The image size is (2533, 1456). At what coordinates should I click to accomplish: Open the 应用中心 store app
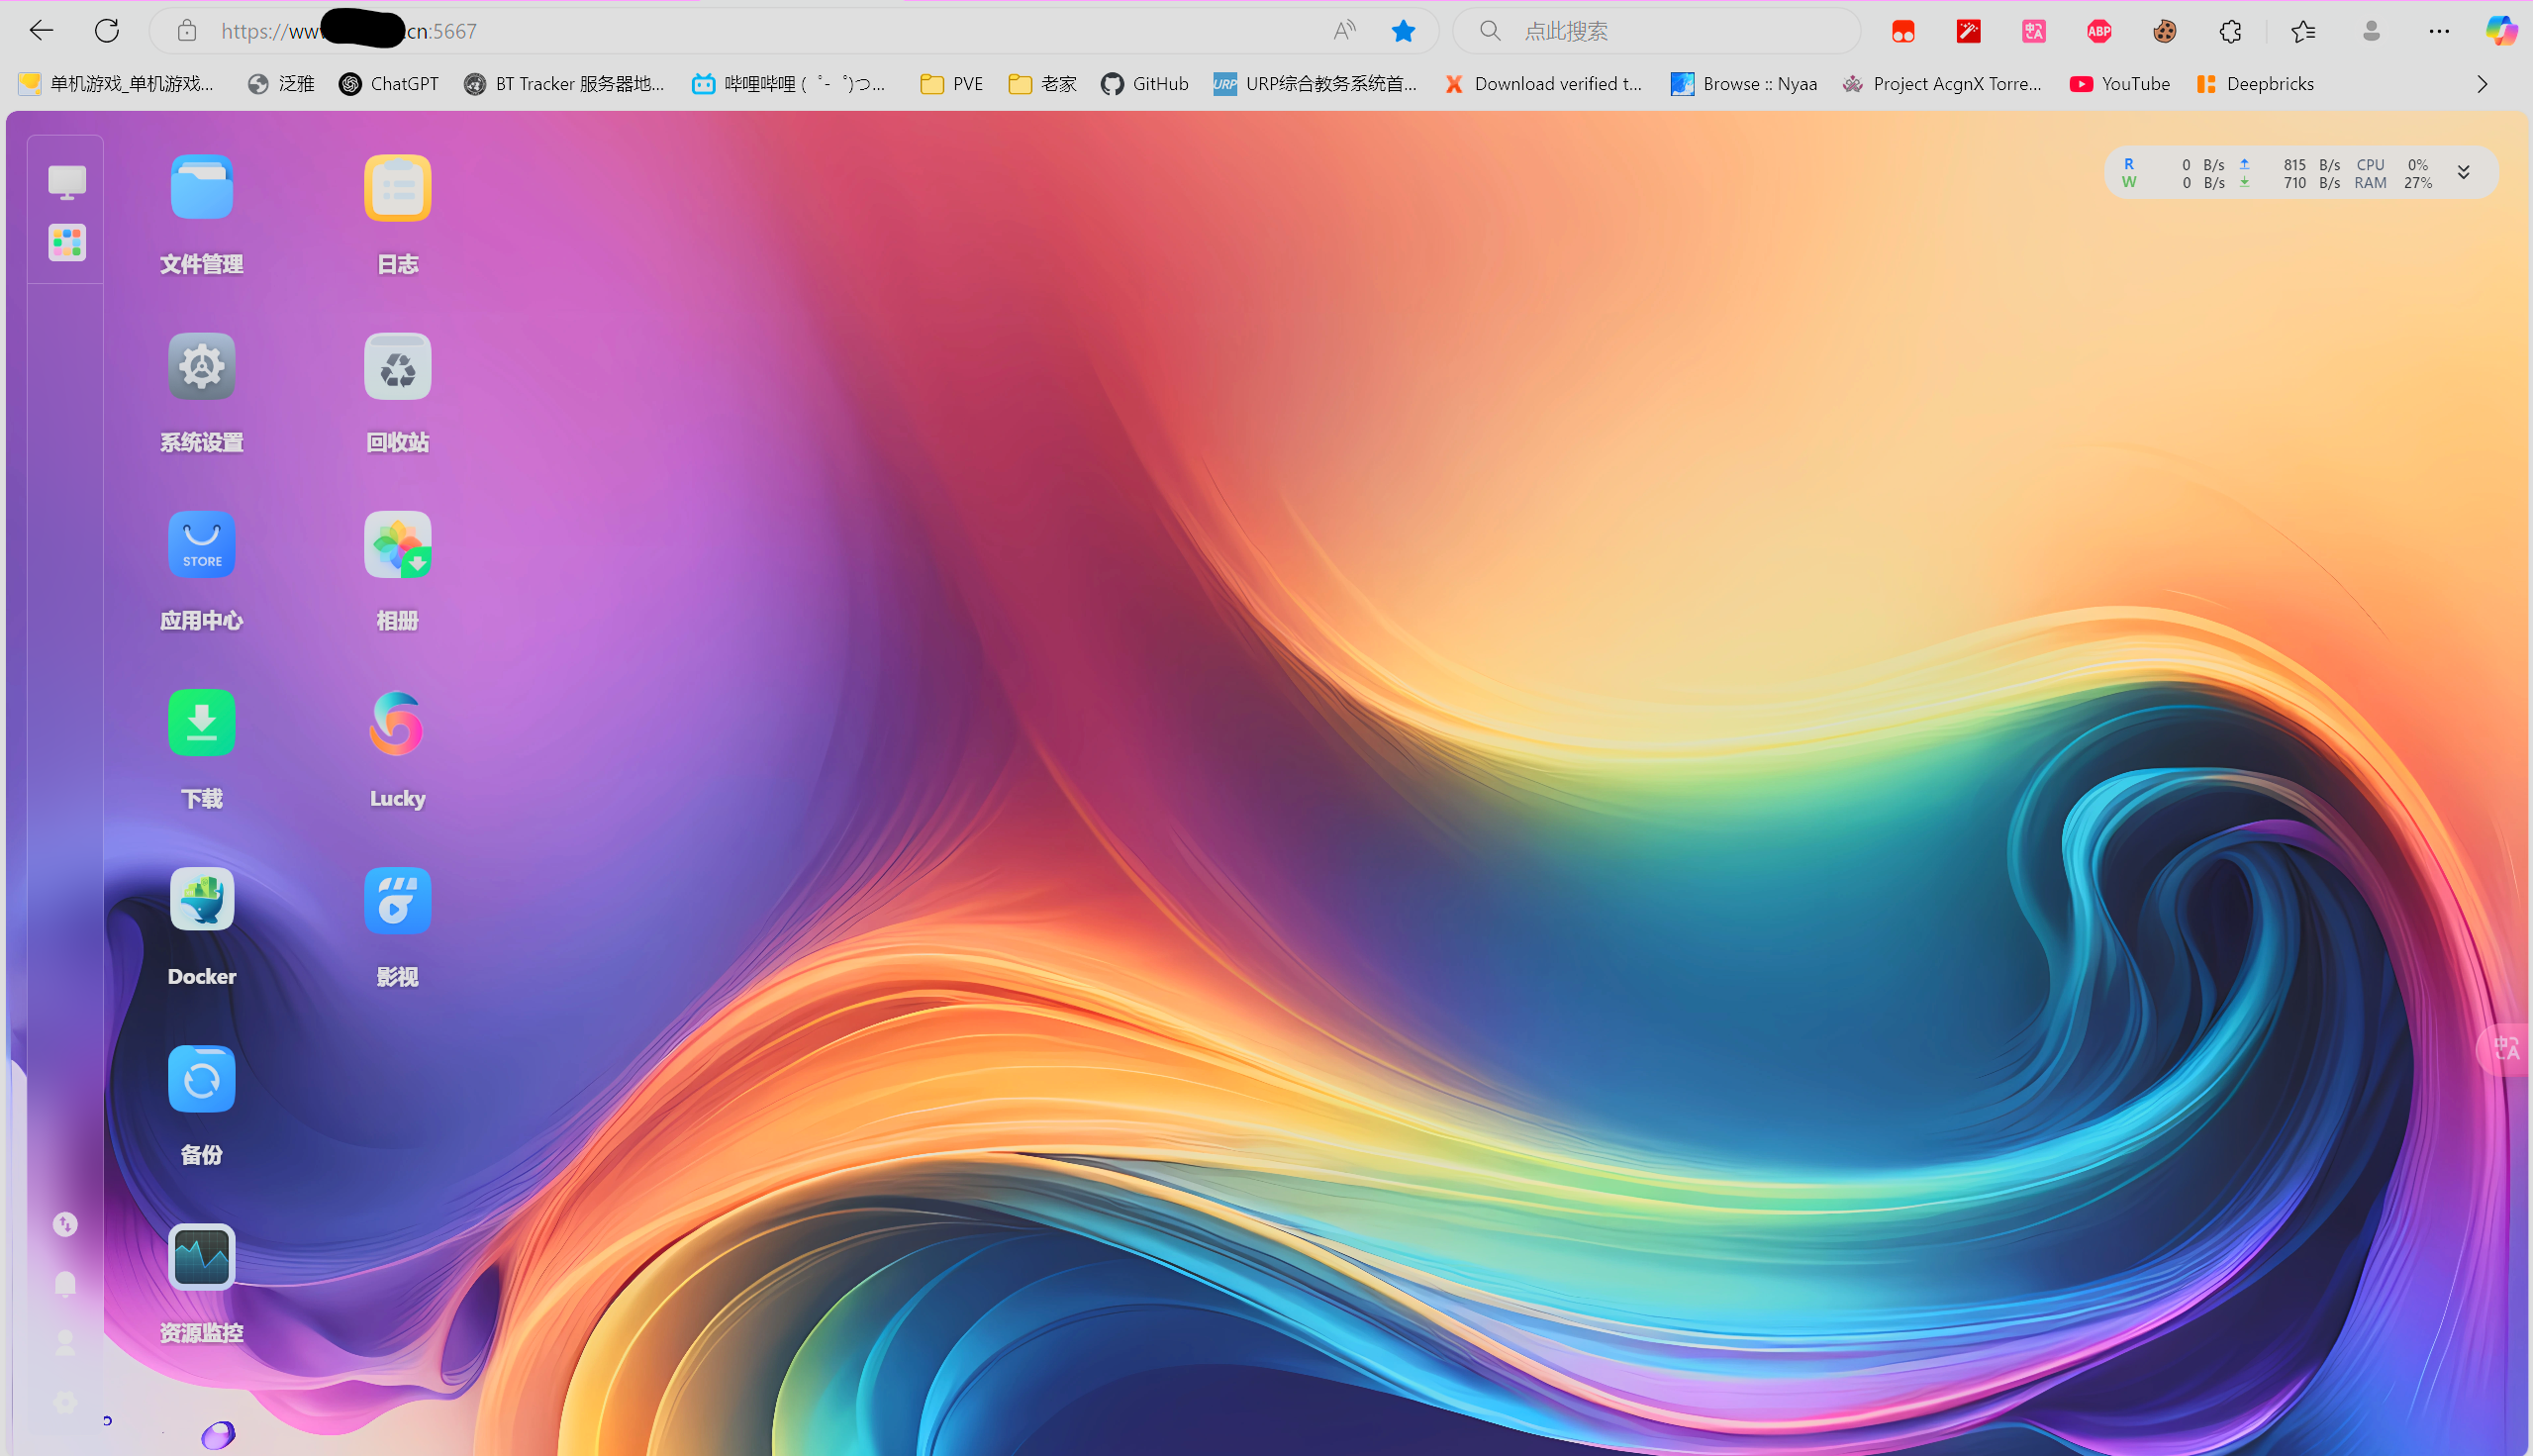(201, 545)
